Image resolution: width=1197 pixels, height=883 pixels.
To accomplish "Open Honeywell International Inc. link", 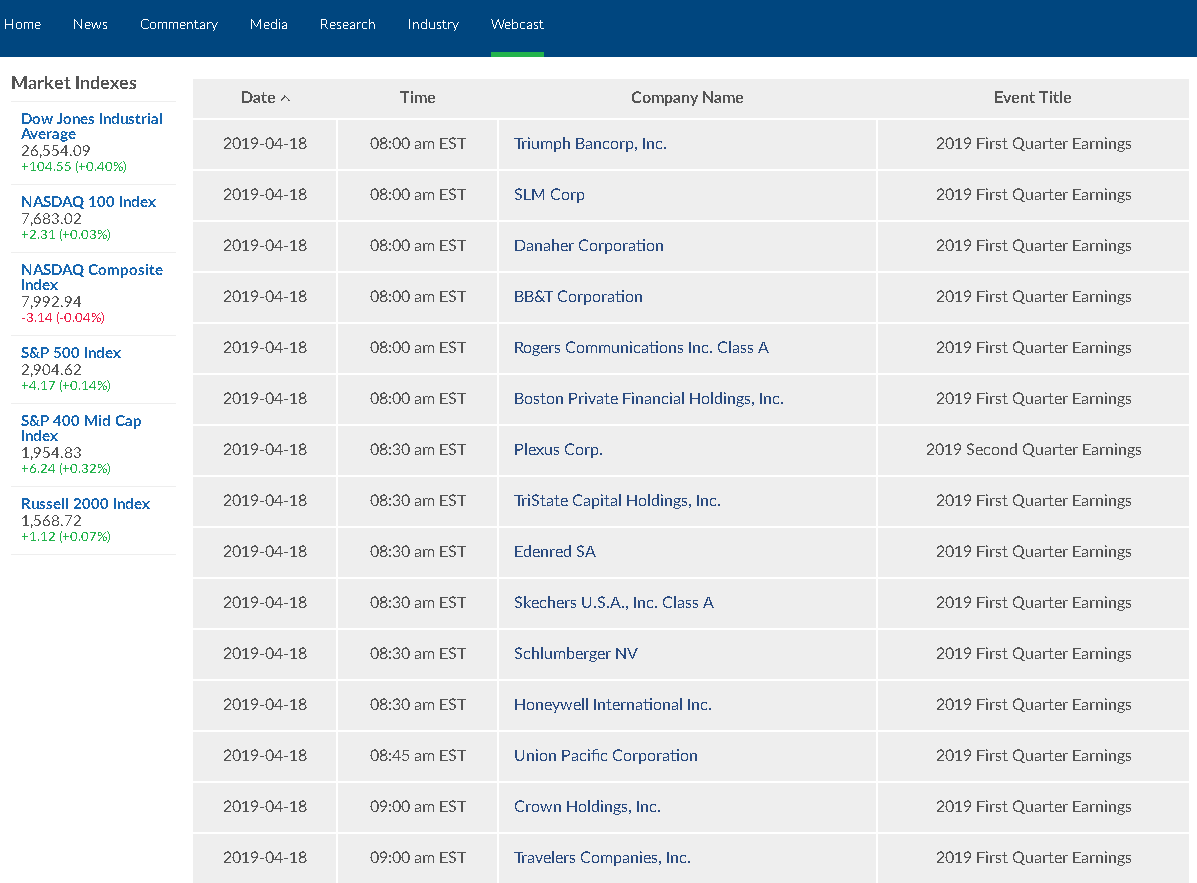I will (613, 704).
